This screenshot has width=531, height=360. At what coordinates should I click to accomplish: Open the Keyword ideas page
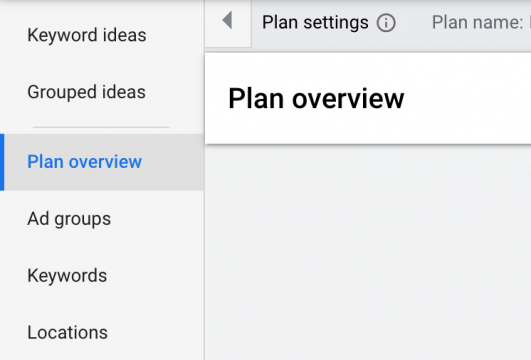coord(87,35)
